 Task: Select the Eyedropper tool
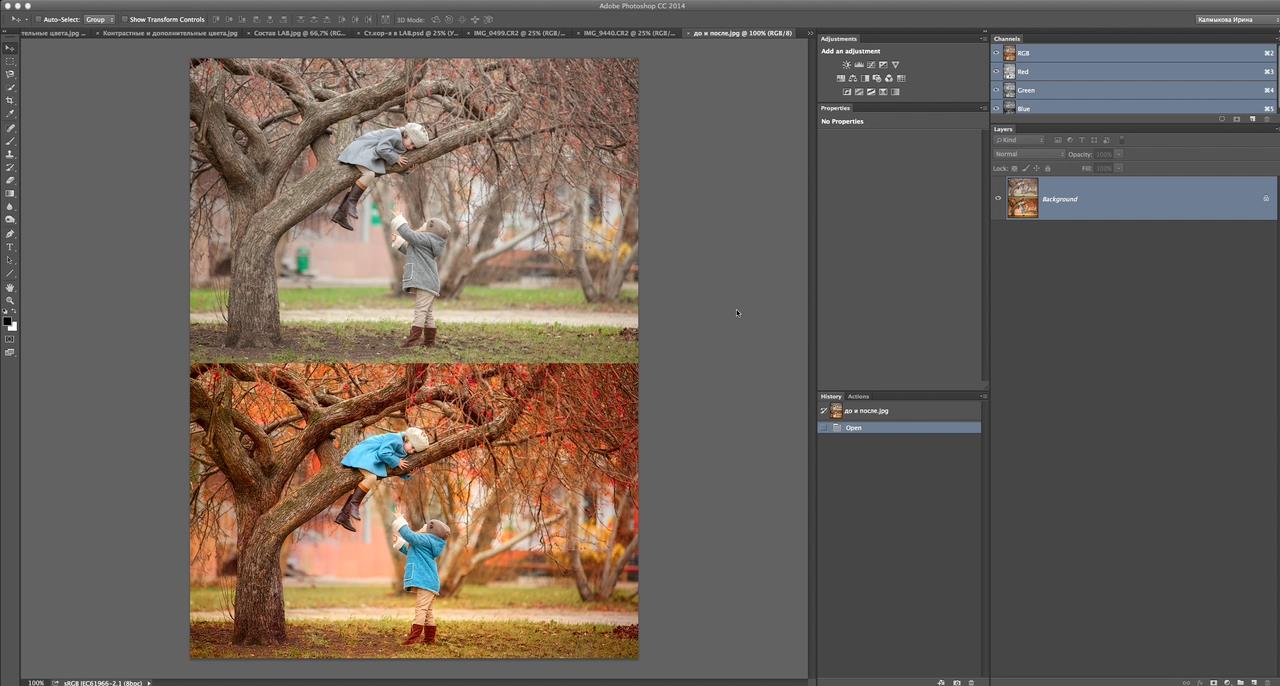[x=10, y=114]
